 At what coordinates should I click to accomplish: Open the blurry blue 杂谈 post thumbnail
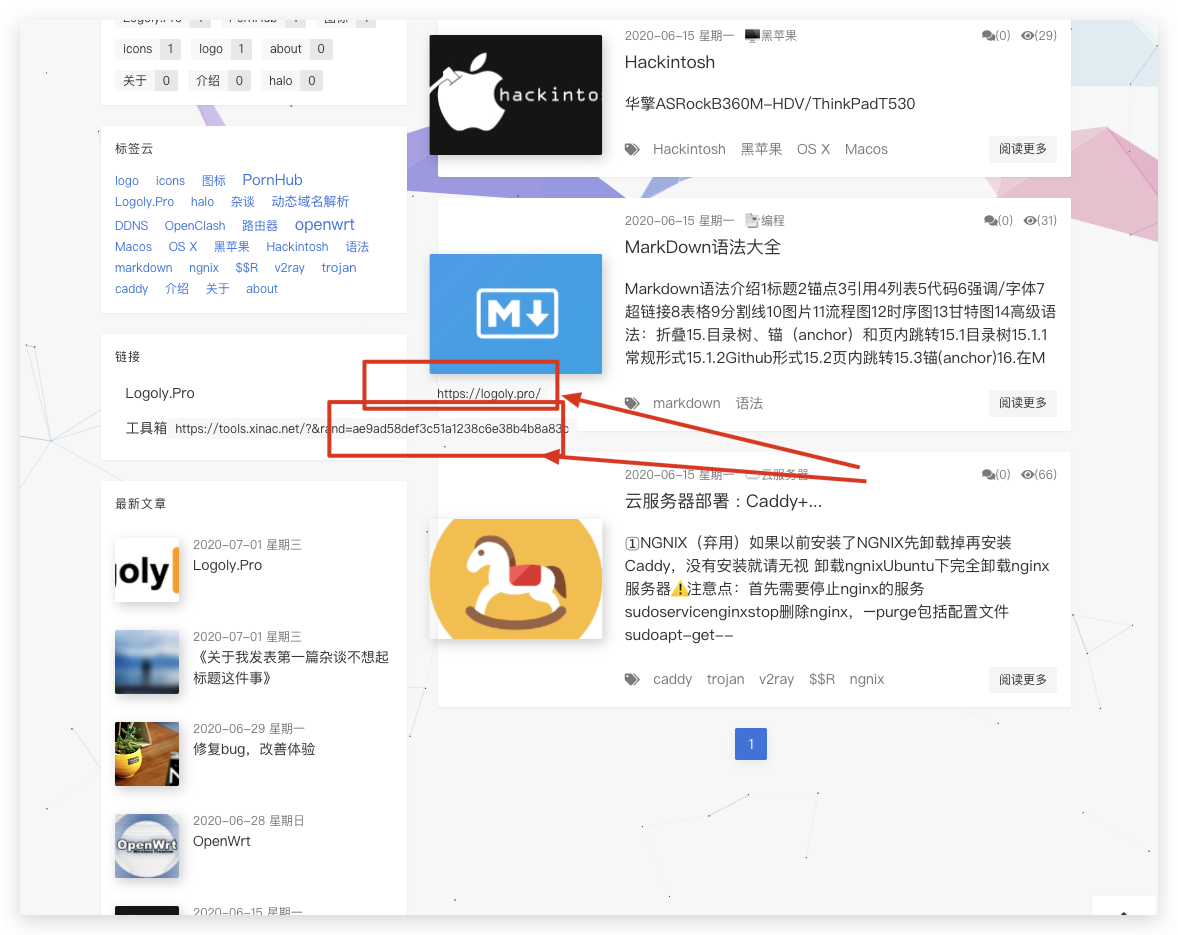(147, 662)
